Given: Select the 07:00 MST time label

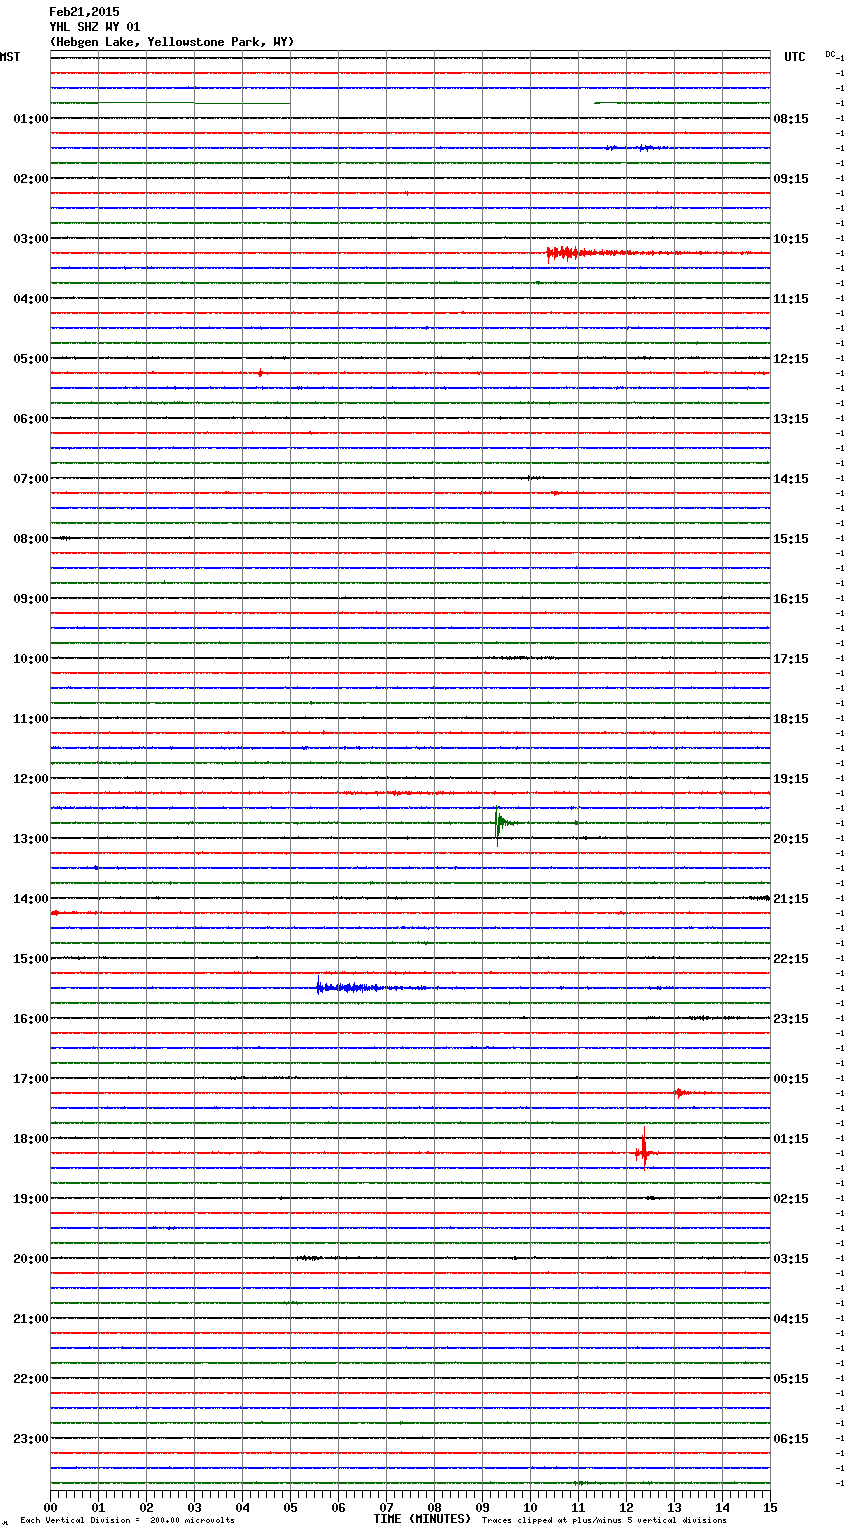Looking at the screenshot, I should tap(30, 479).
